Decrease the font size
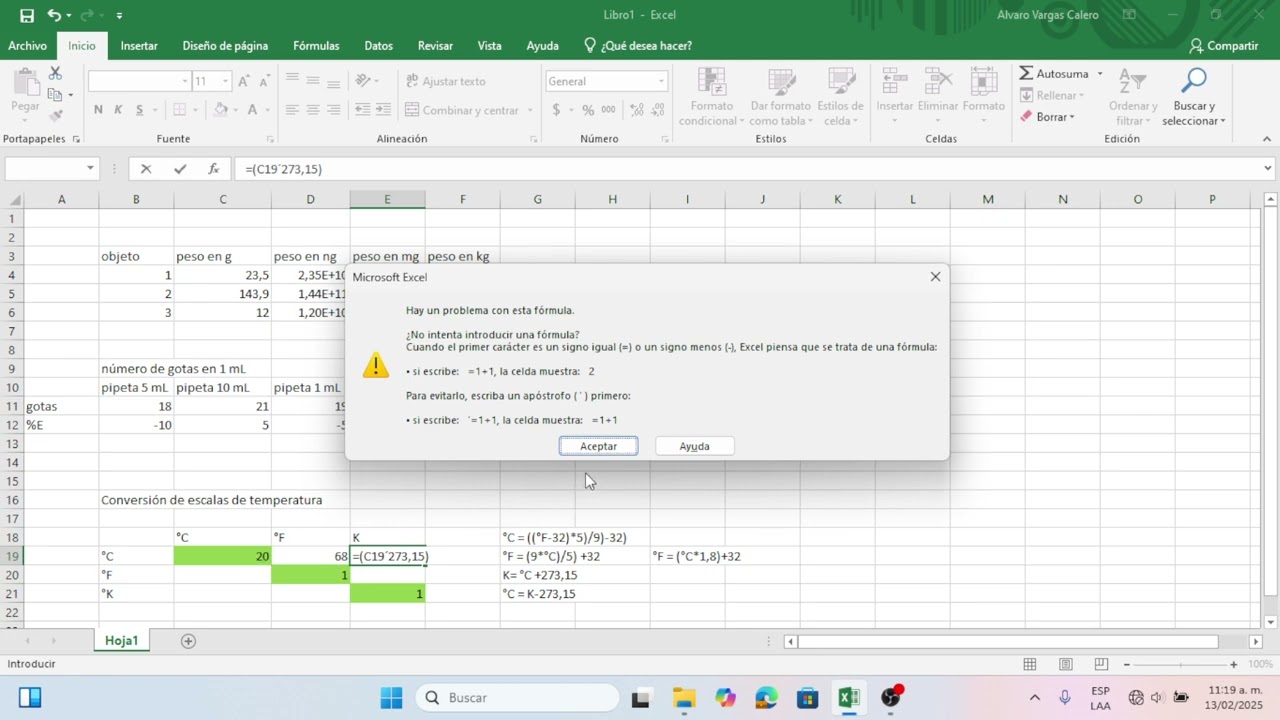Image resolution: width=1280 pixels, height=720 pixels. (266, 81)
